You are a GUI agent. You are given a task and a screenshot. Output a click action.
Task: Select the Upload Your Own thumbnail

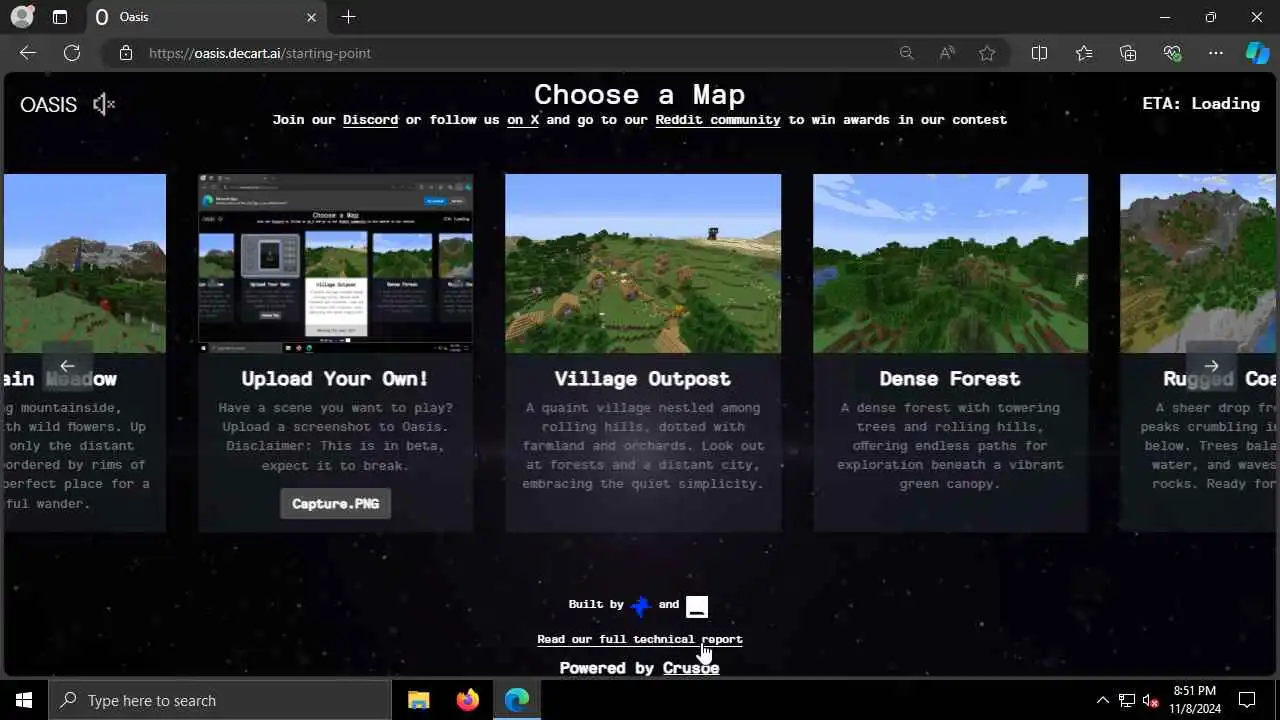tap(335, 263)
